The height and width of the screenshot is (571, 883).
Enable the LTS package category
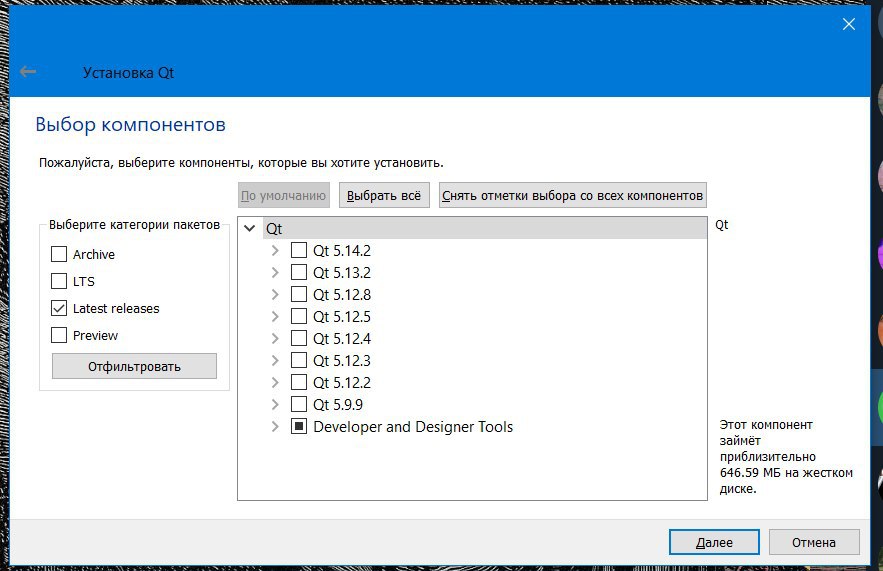(x=59, y=281)
